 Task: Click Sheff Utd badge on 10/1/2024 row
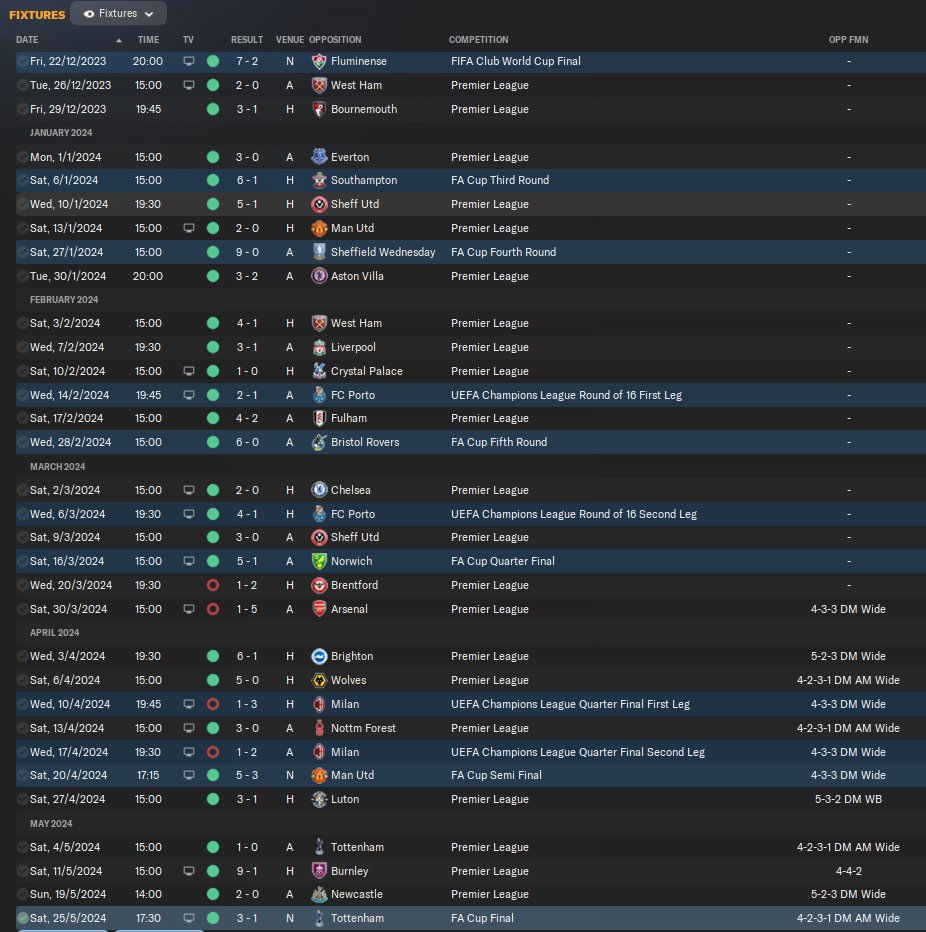[x=319, y=204]
